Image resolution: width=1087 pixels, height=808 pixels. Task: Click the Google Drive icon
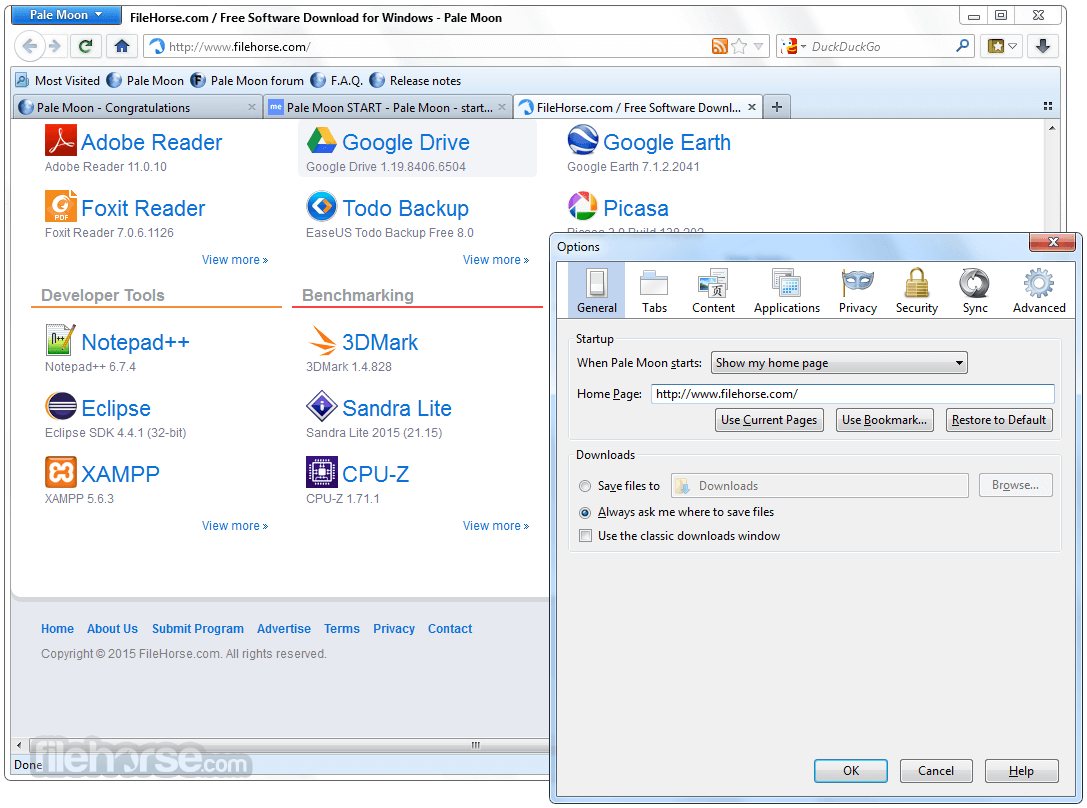[322, 141]
